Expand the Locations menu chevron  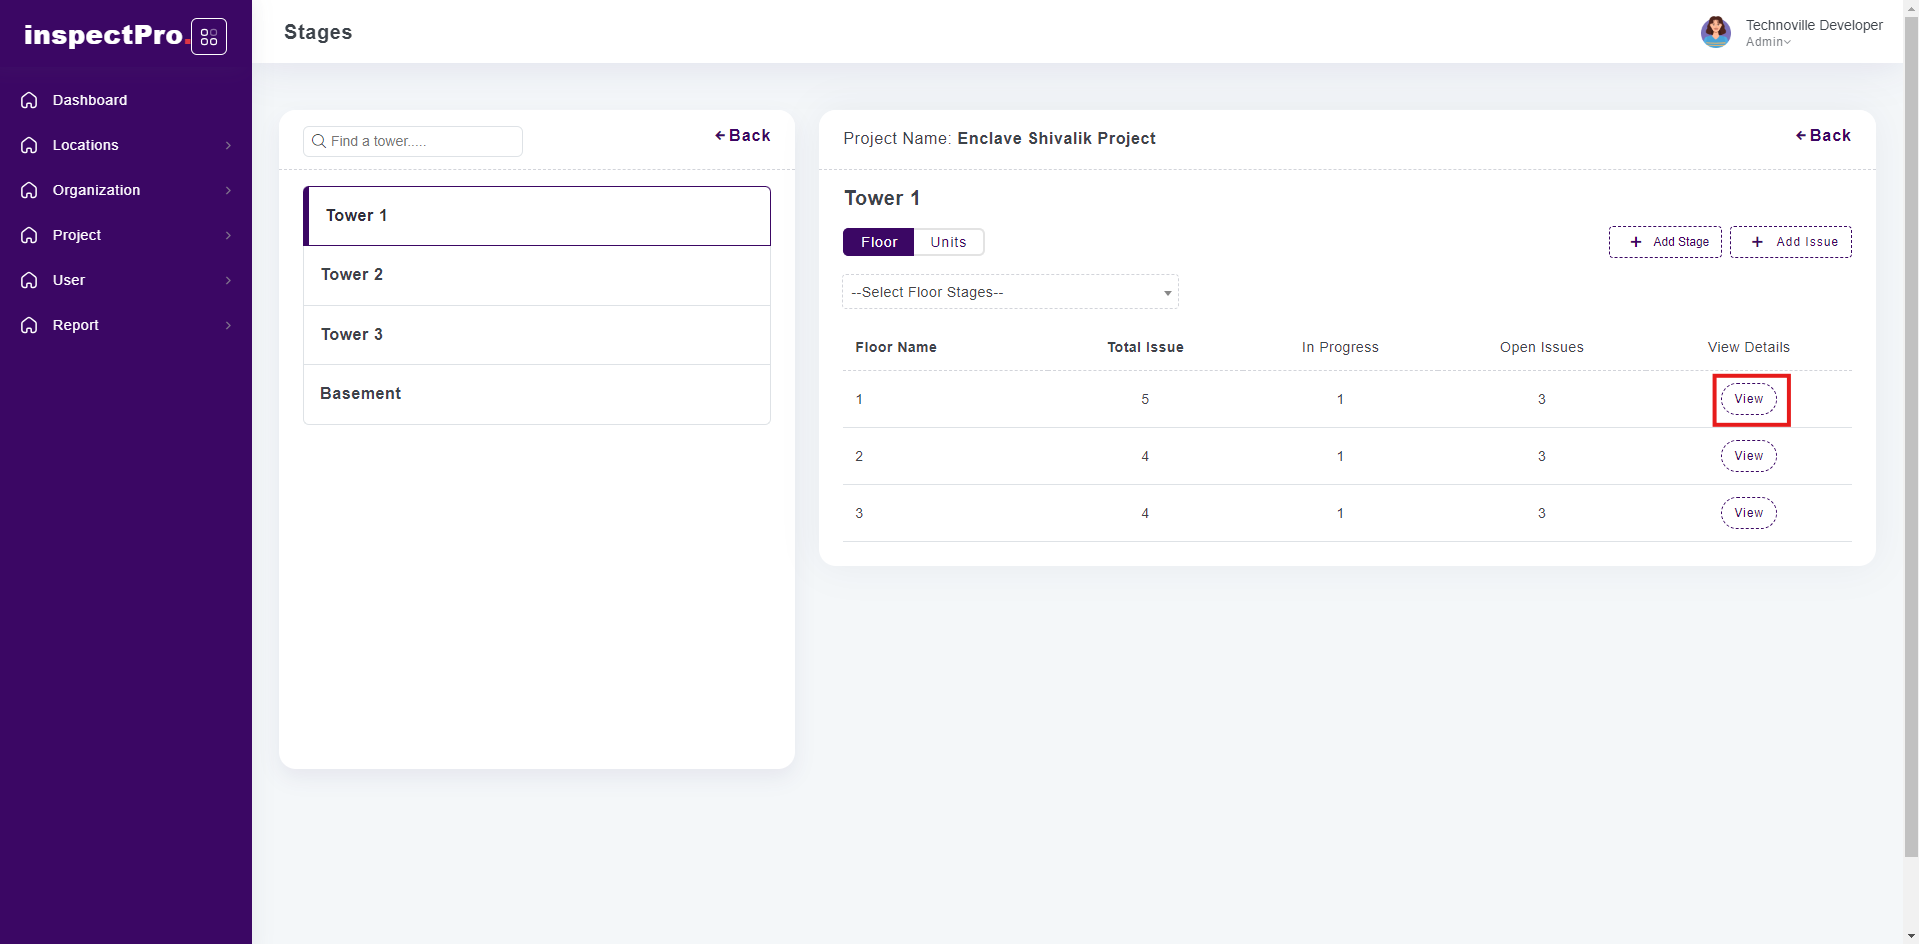(228, 145)
